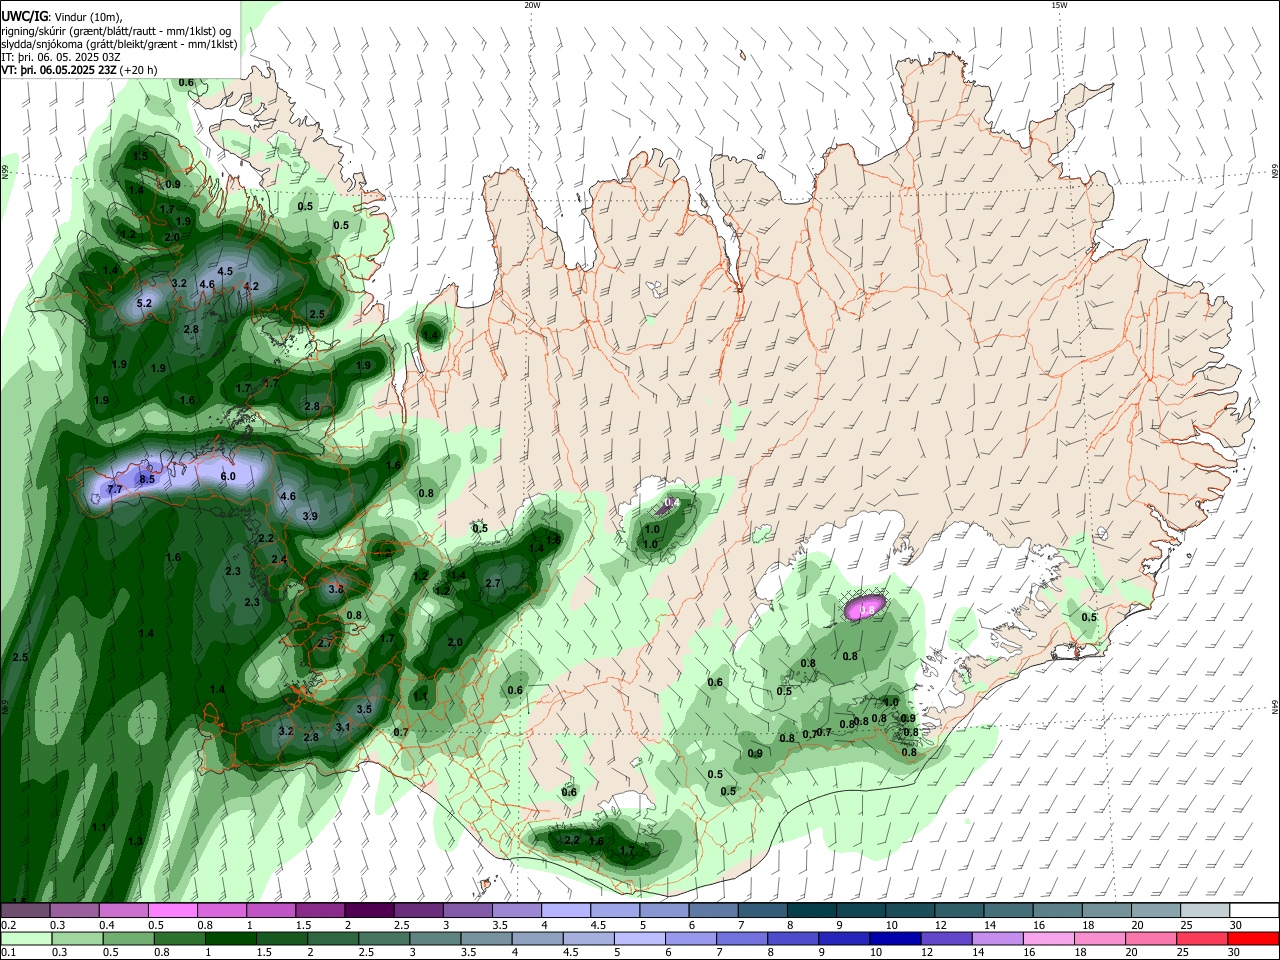
Task: Click the 1.3 precipitation value on map
Action: (135, 842)
